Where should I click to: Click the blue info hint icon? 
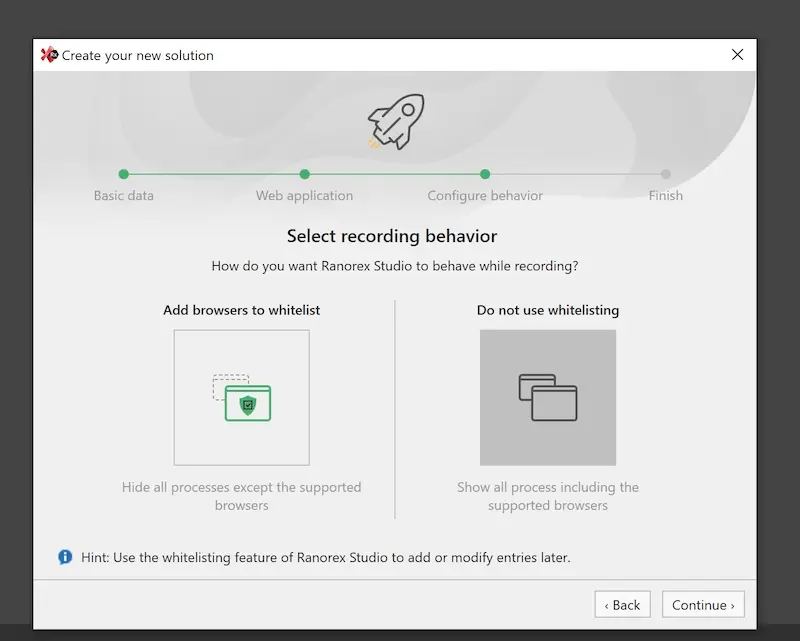coord(65,557)
